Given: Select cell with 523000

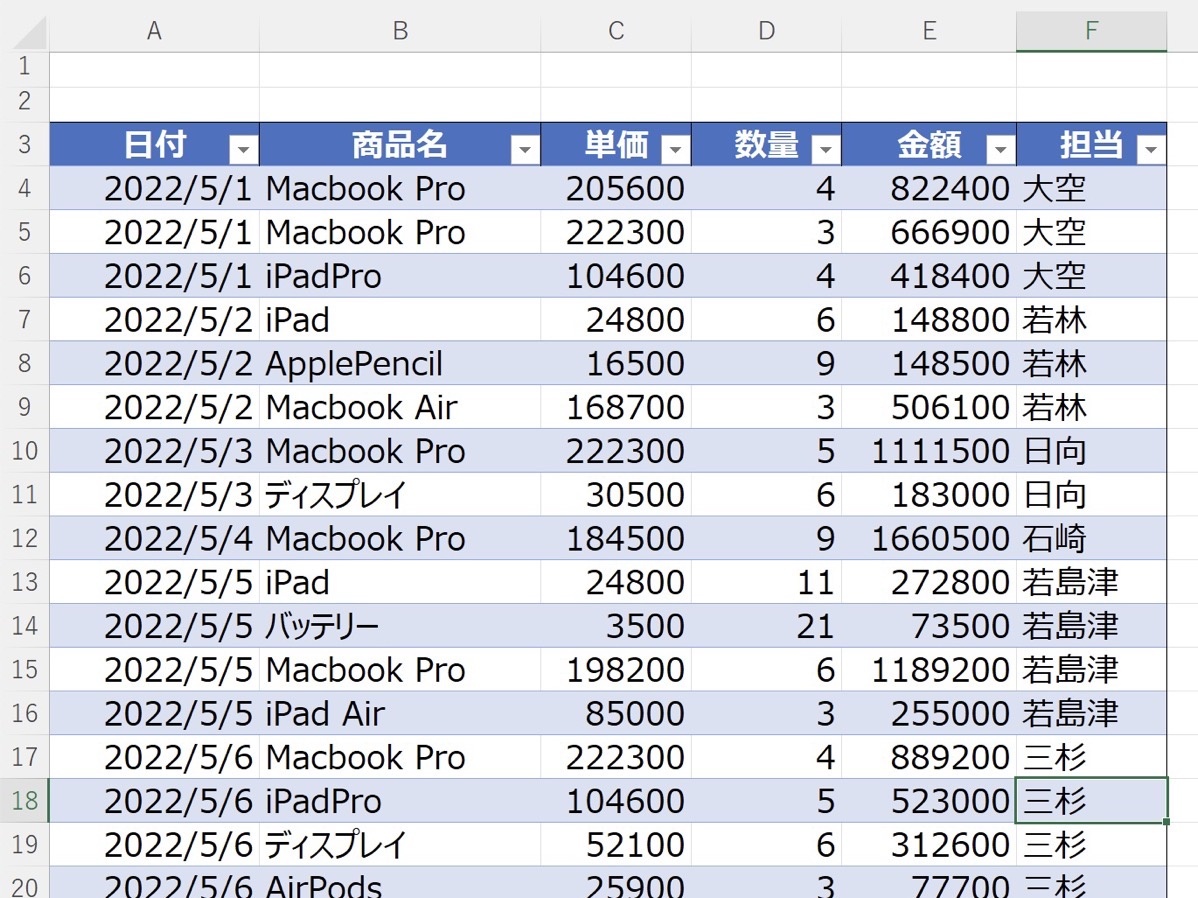Looking at the screenshot, I should click(929, 800).
